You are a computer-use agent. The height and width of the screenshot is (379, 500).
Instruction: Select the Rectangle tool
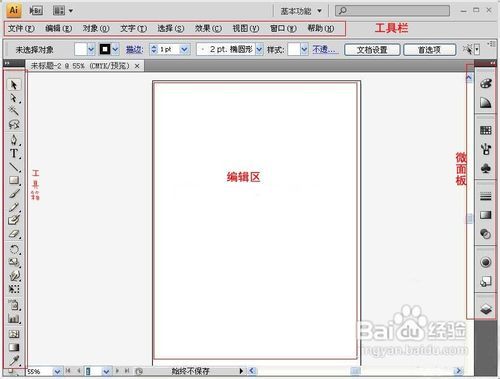point(14,180)
